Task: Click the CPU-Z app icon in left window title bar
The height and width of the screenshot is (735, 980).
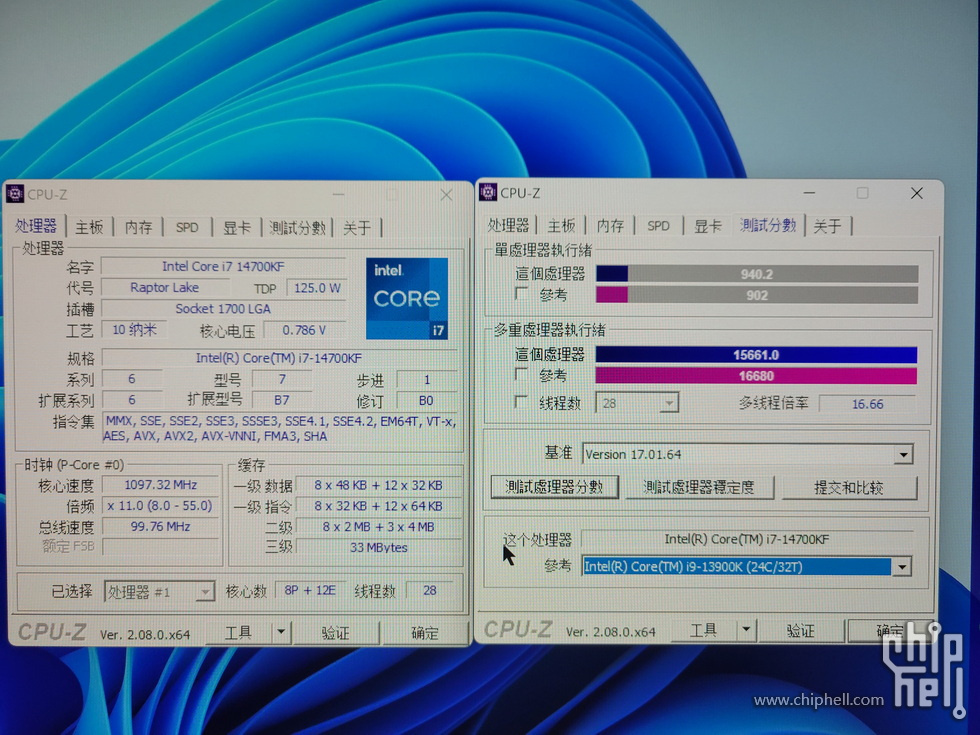Action: (x=15, y=194)
